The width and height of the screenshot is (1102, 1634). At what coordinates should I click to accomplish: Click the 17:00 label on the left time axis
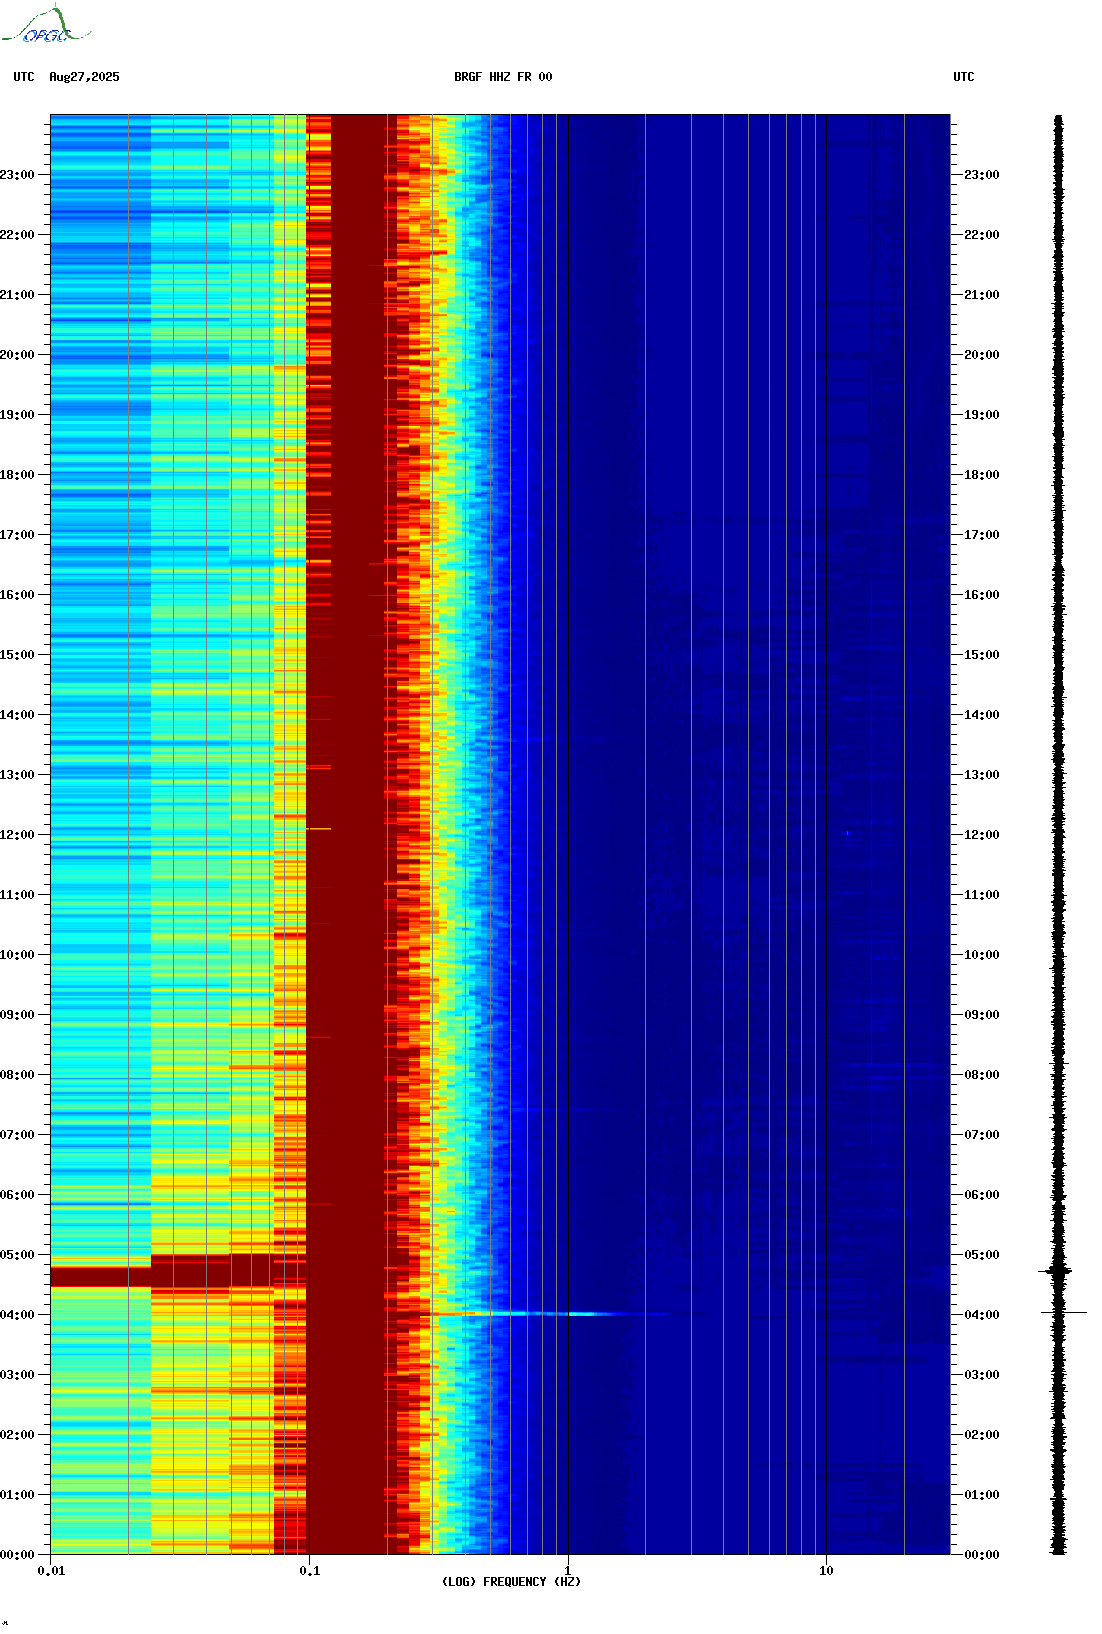point(17,535)
